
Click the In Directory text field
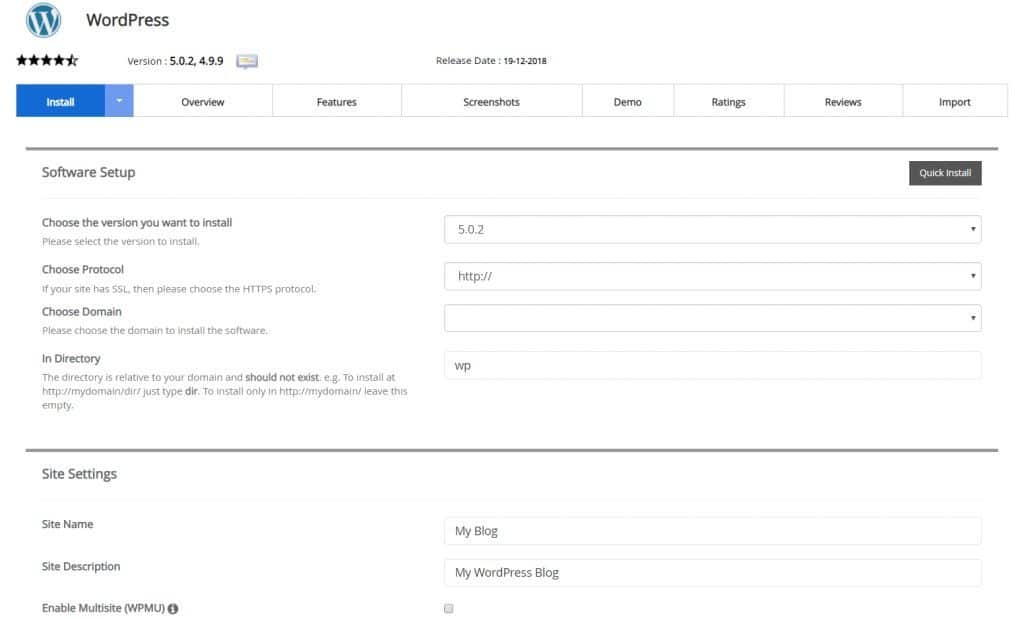[x=712, y=365]
